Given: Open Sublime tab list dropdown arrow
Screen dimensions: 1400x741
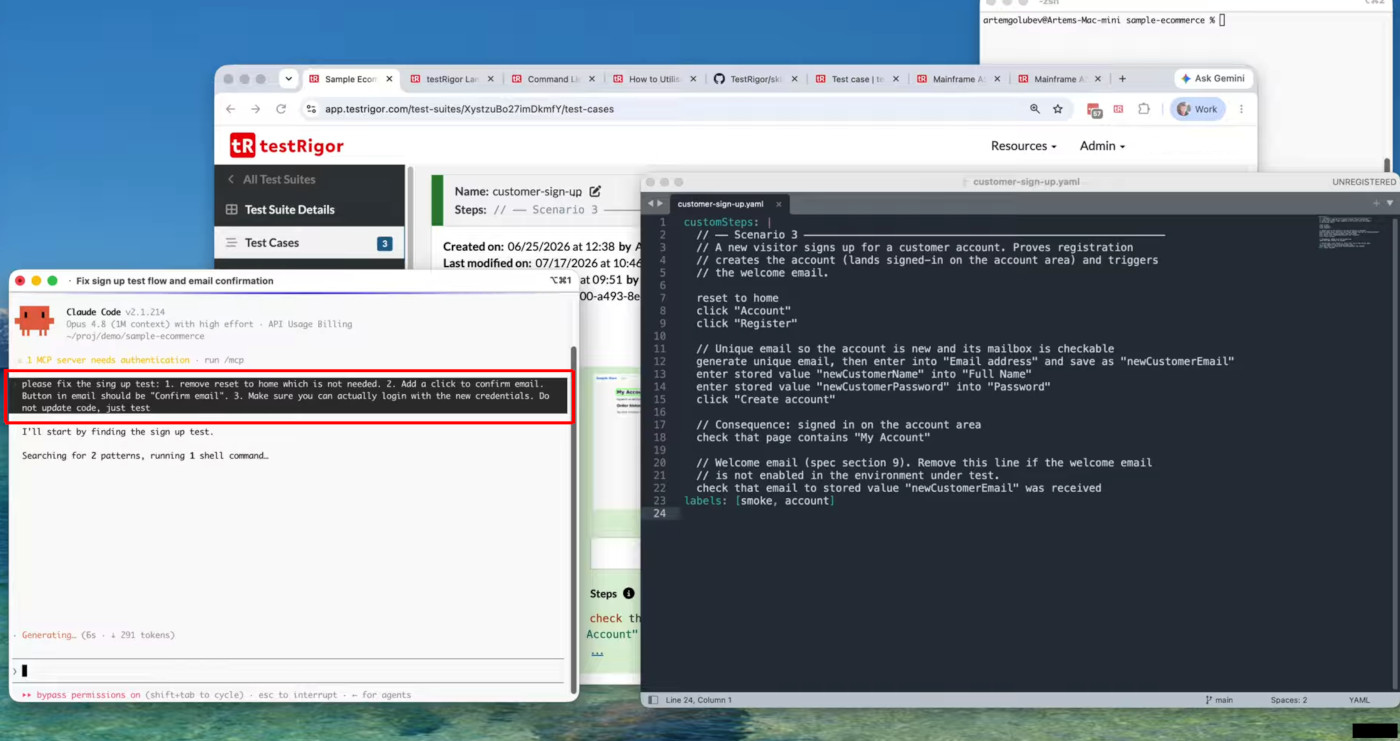Looking at the screenshot, I should click(1389, 203).
